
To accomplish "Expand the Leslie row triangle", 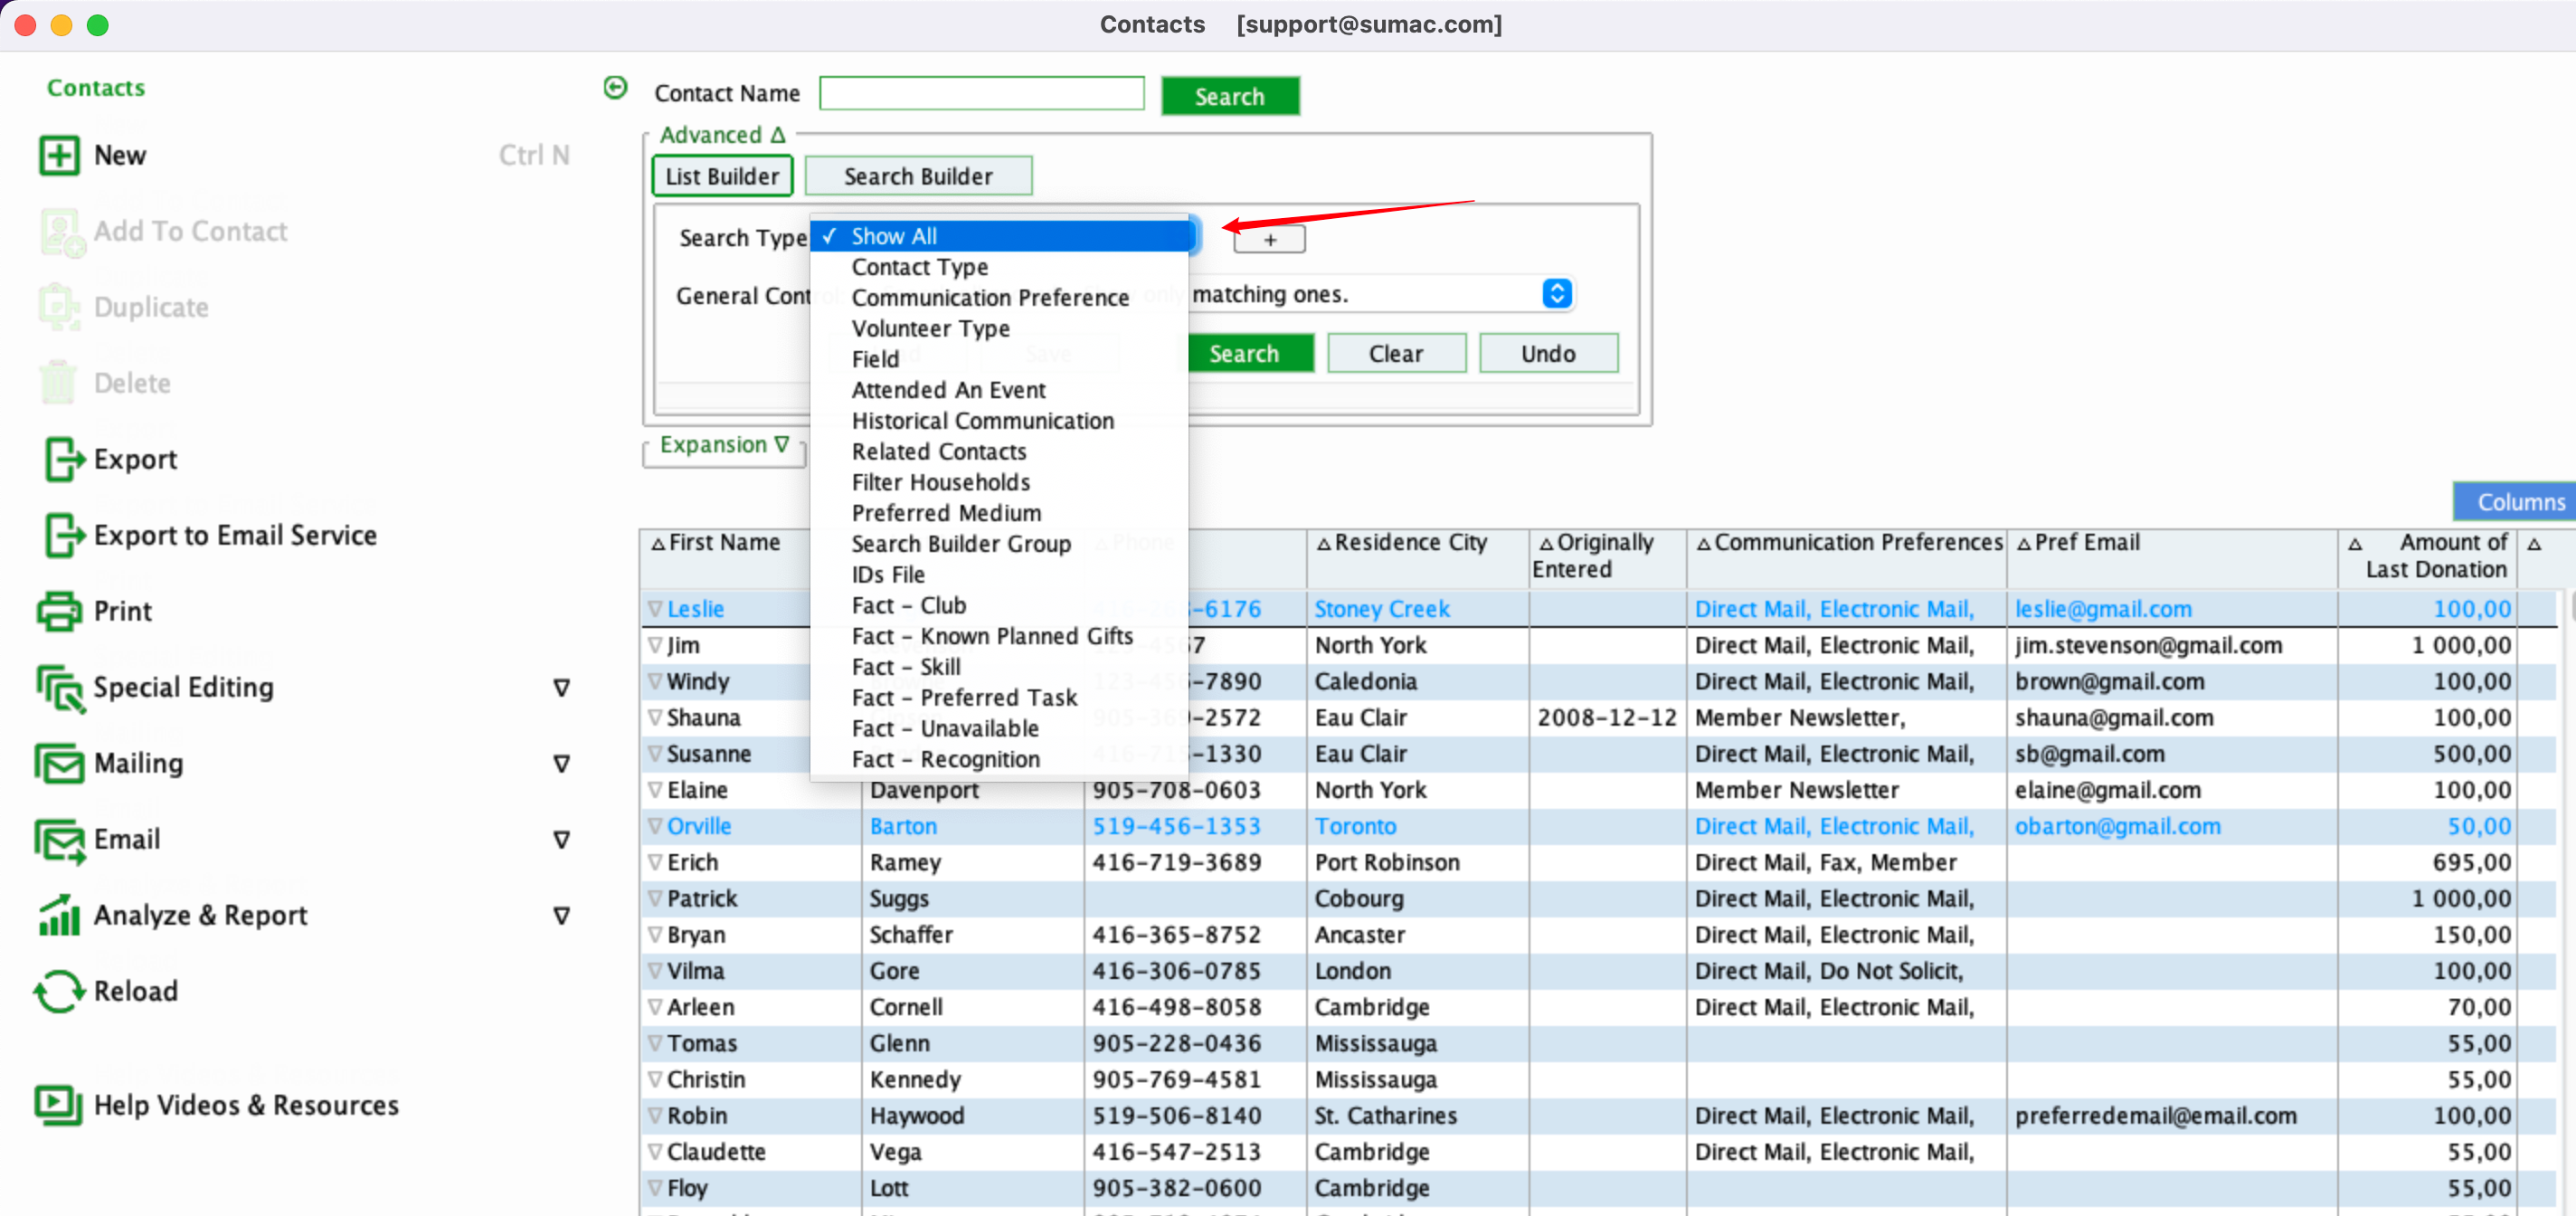I will [x=655, y=609].
